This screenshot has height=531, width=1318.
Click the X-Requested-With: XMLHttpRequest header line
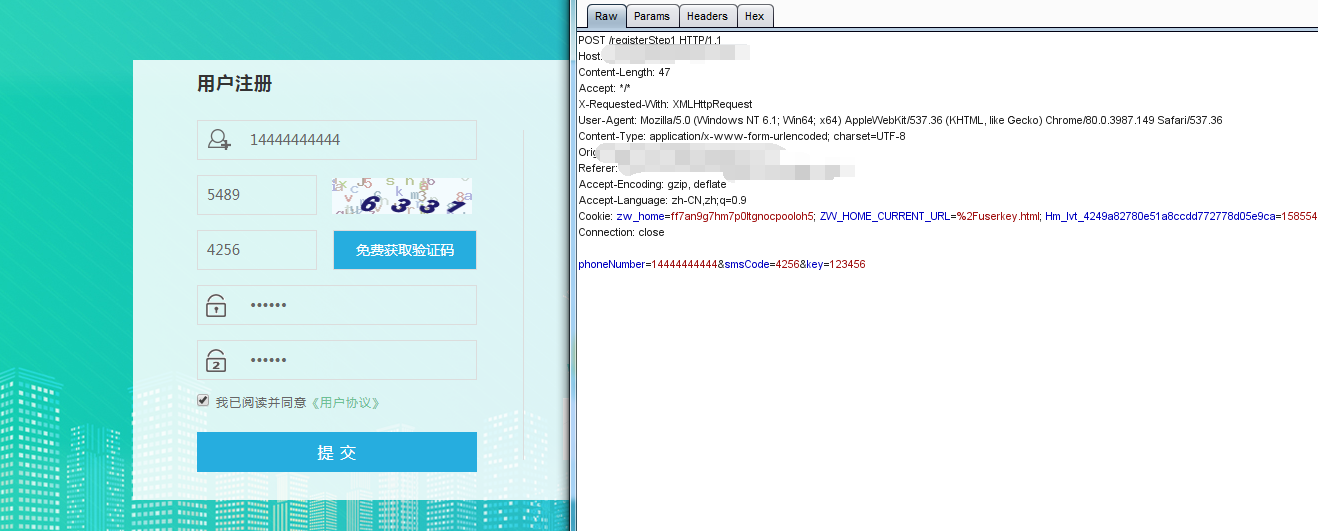665,104
